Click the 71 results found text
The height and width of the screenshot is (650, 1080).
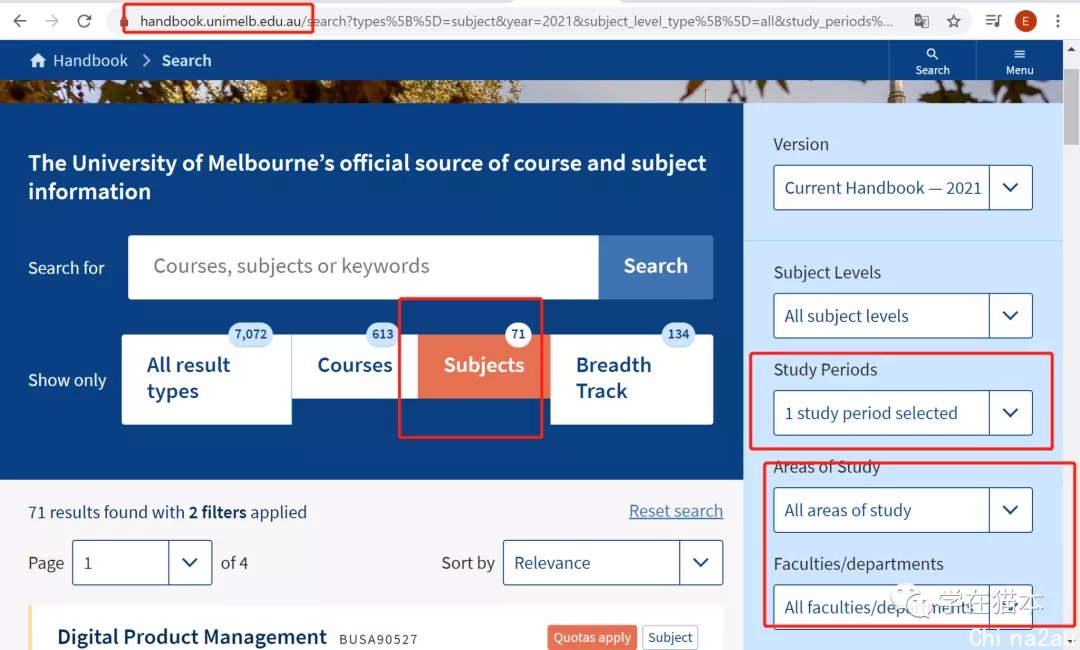click(167, 512)
